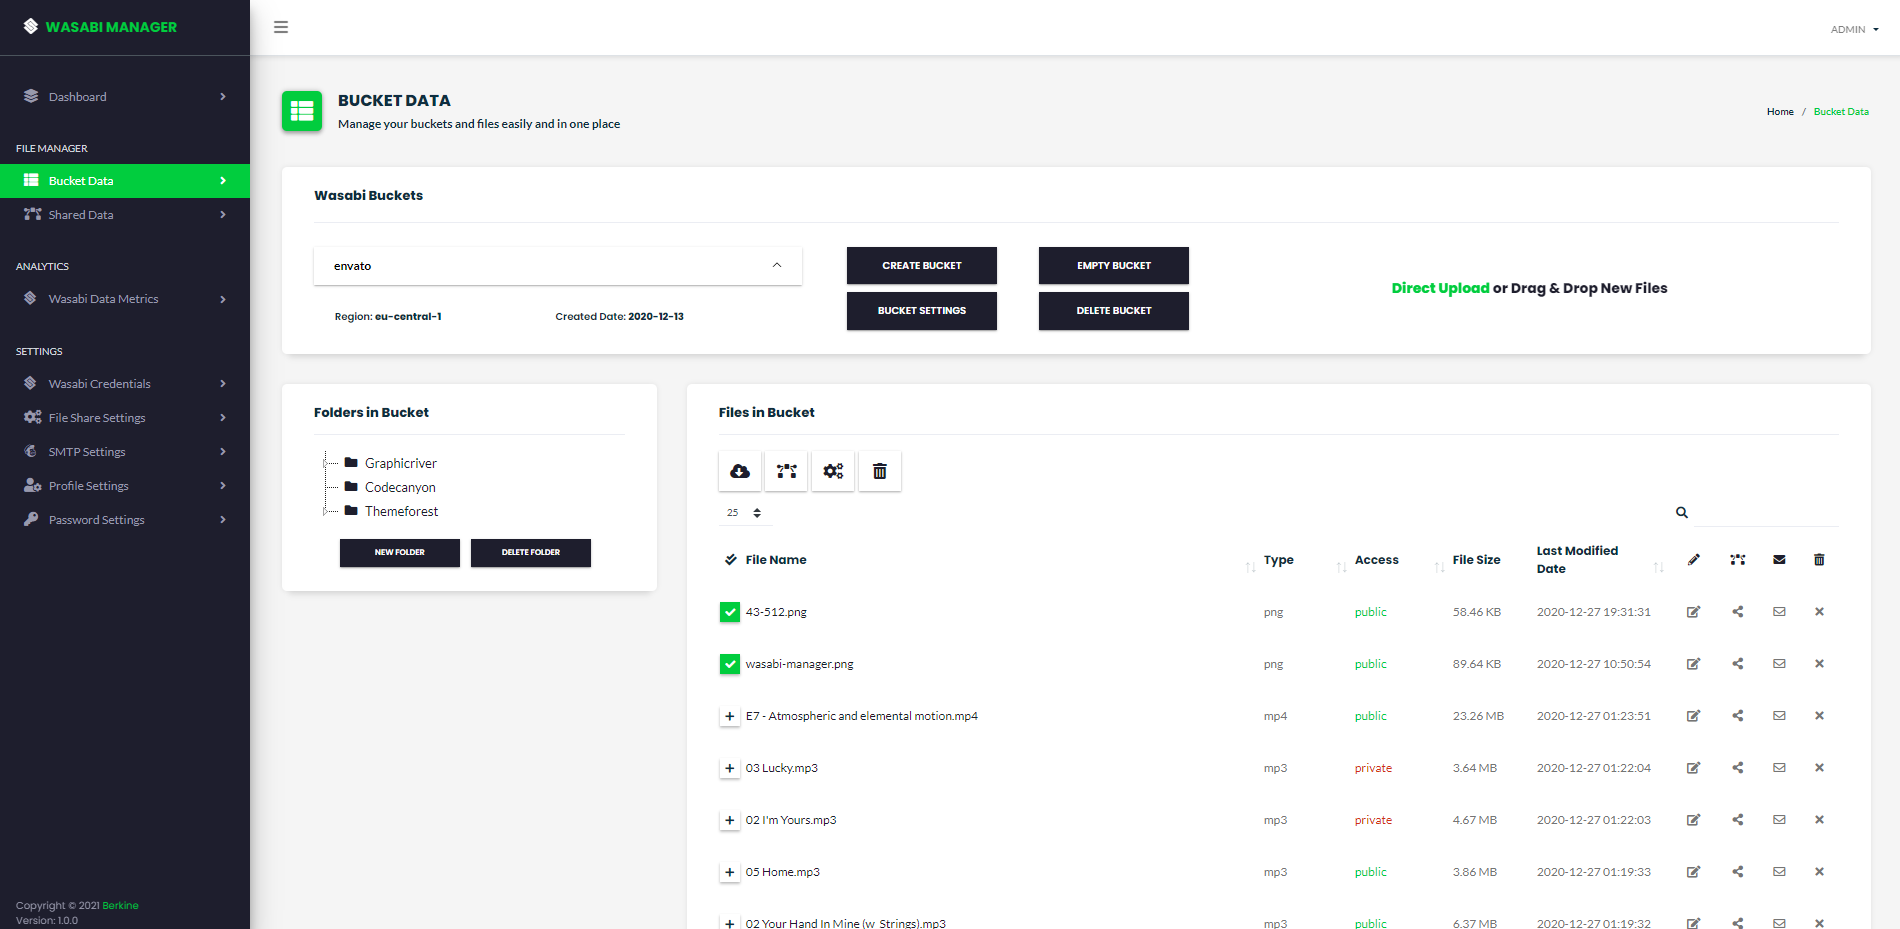Click the Direct Upload link
This screenshot has width=1900, height=929.
[1440, 288]
